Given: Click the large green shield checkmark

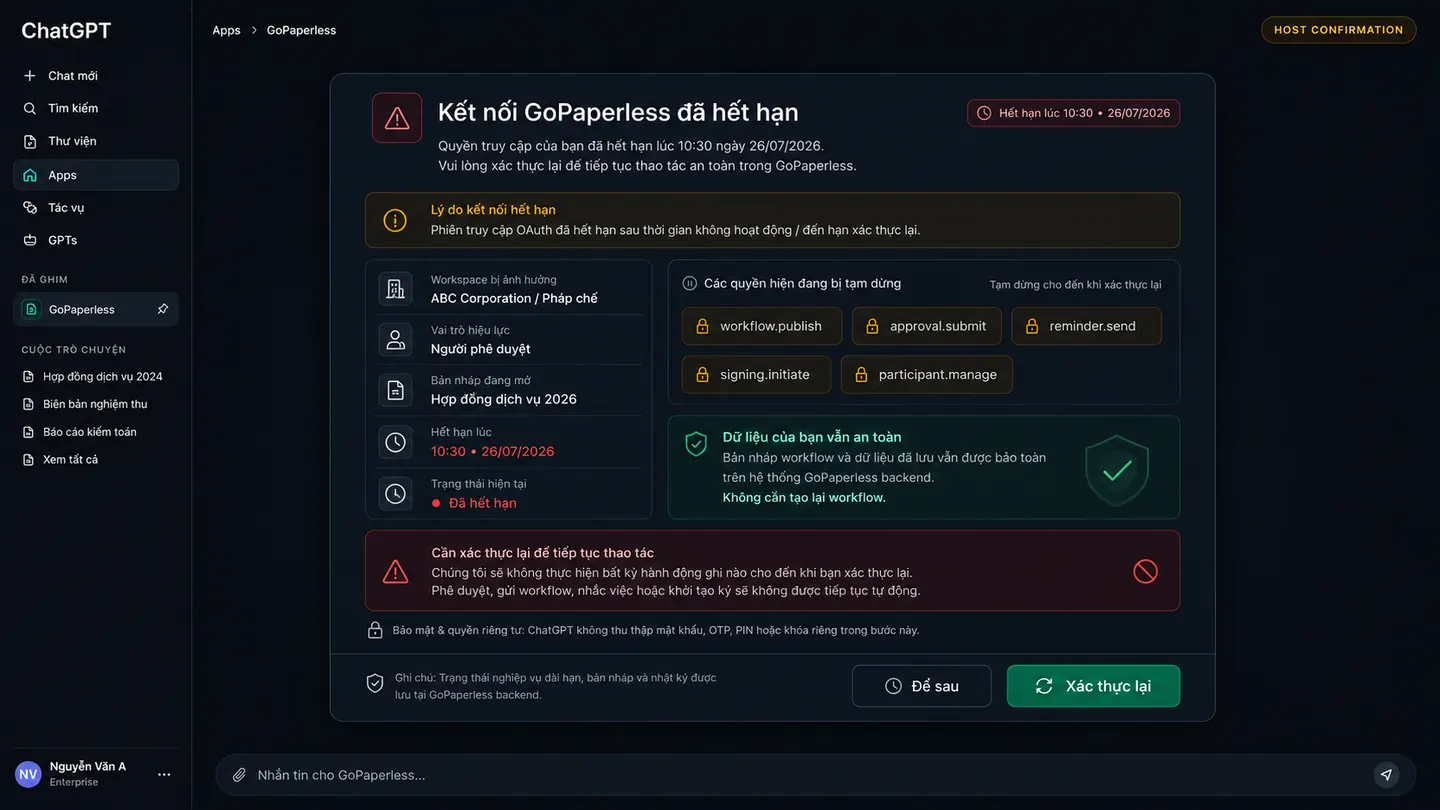Looking at the screenshot, I should (x=1117, y=469).
